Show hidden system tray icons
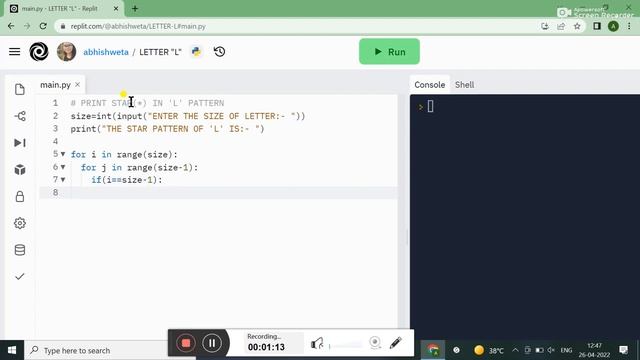Image resolution: width=640 pixels, height=360 pixels. (516, 350)
